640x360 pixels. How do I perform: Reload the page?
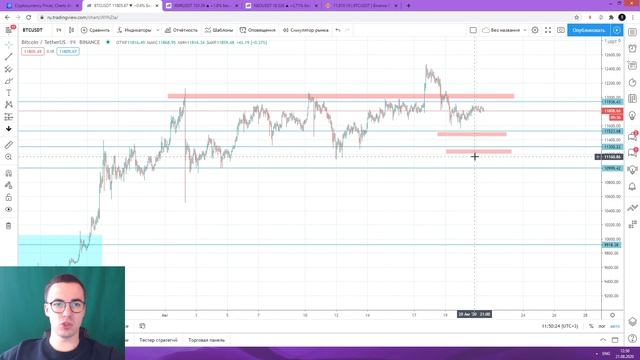pyautogui.click(x=29, y=18)
